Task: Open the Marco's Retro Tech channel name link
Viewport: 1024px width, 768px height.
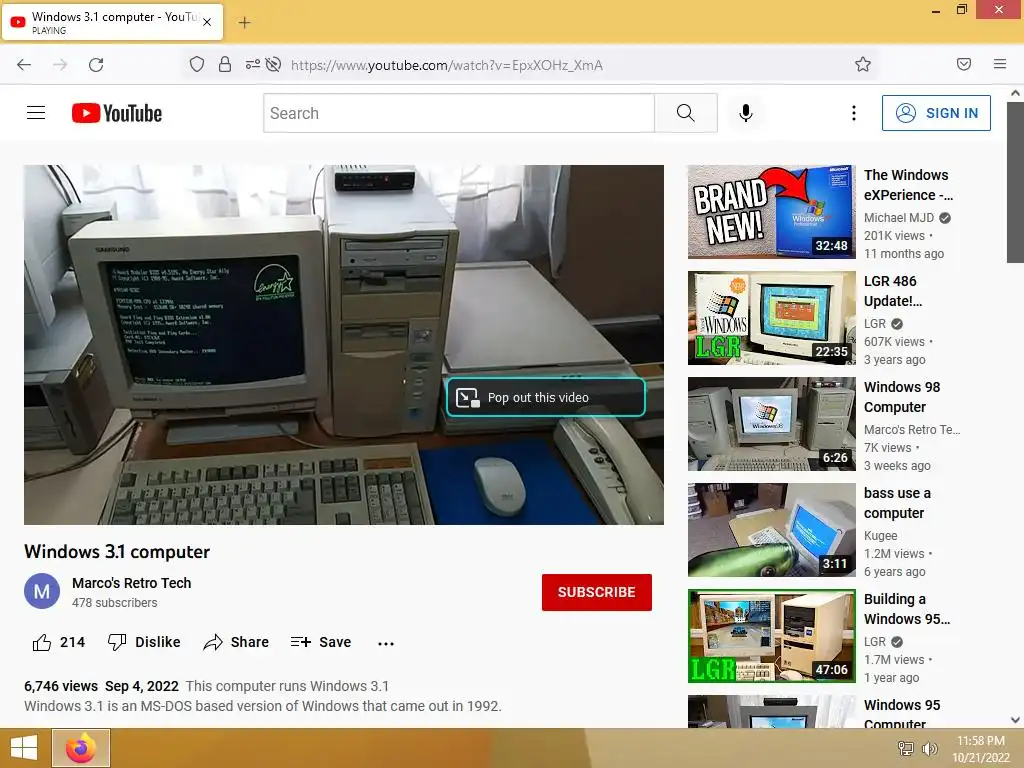Action: (131, 583)
